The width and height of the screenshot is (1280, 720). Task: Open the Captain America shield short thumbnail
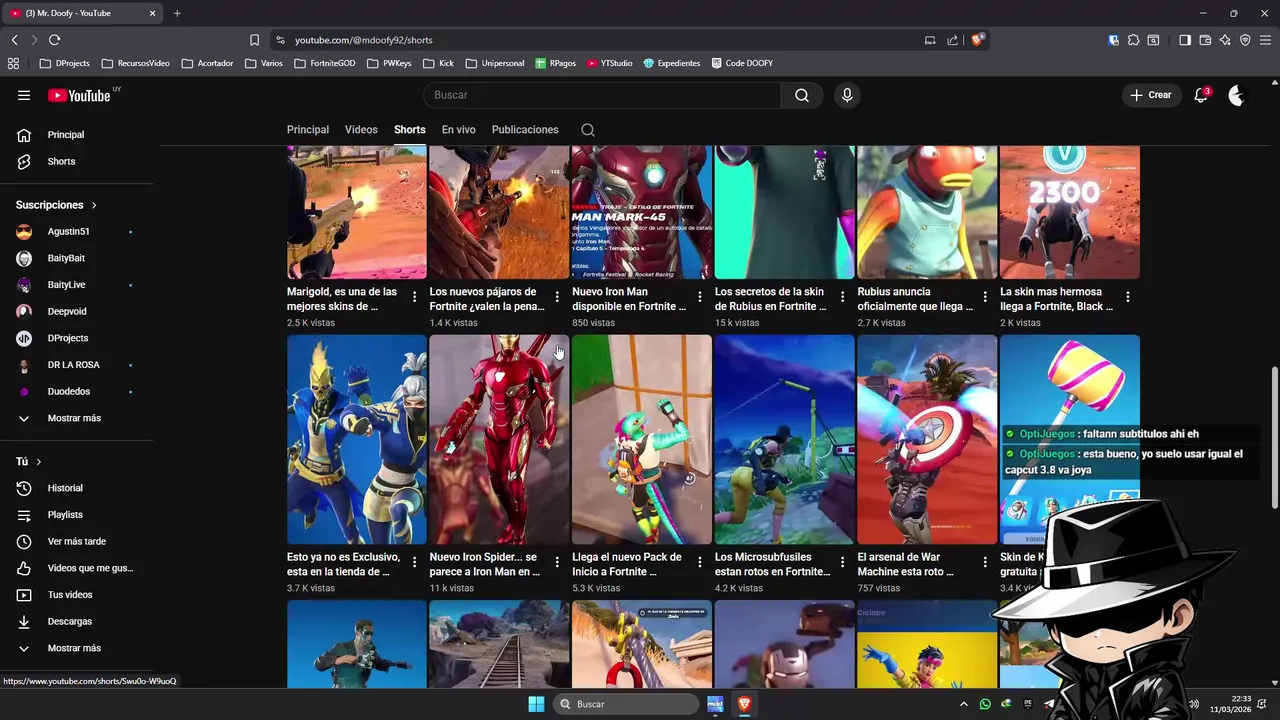(x=927, y=439)
